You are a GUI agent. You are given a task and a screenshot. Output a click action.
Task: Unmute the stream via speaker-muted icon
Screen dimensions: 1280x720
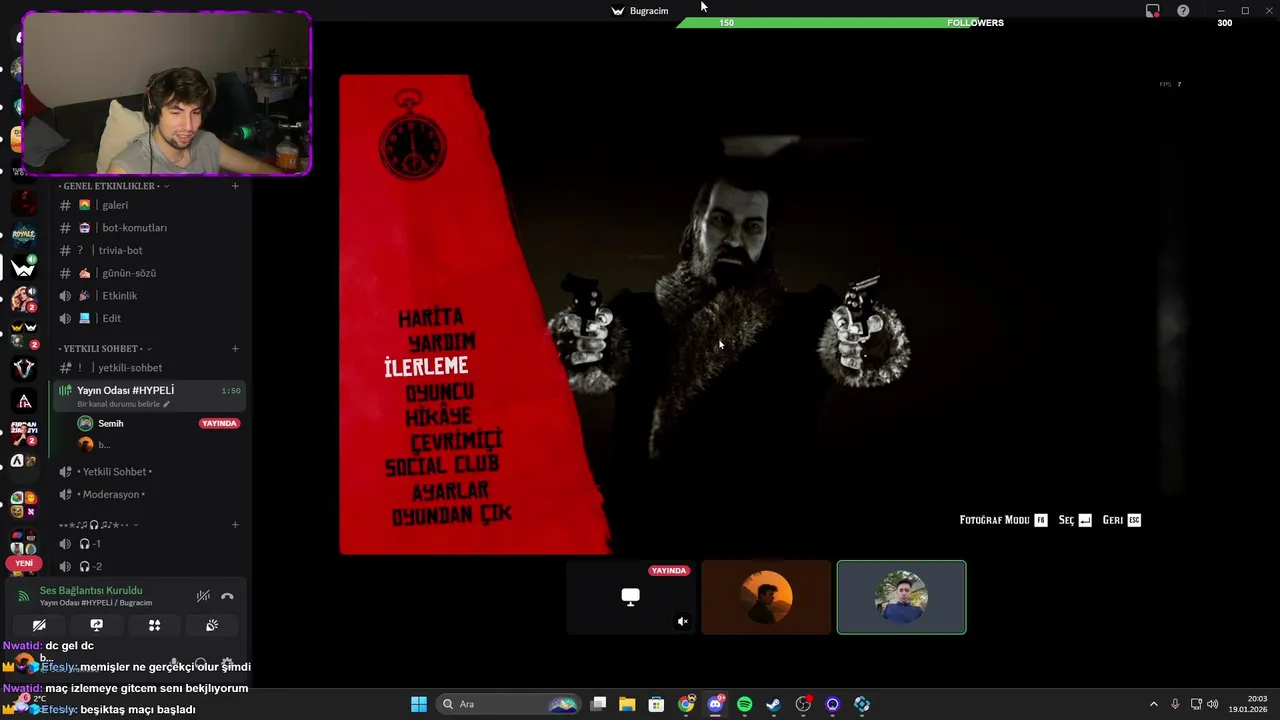683,621
